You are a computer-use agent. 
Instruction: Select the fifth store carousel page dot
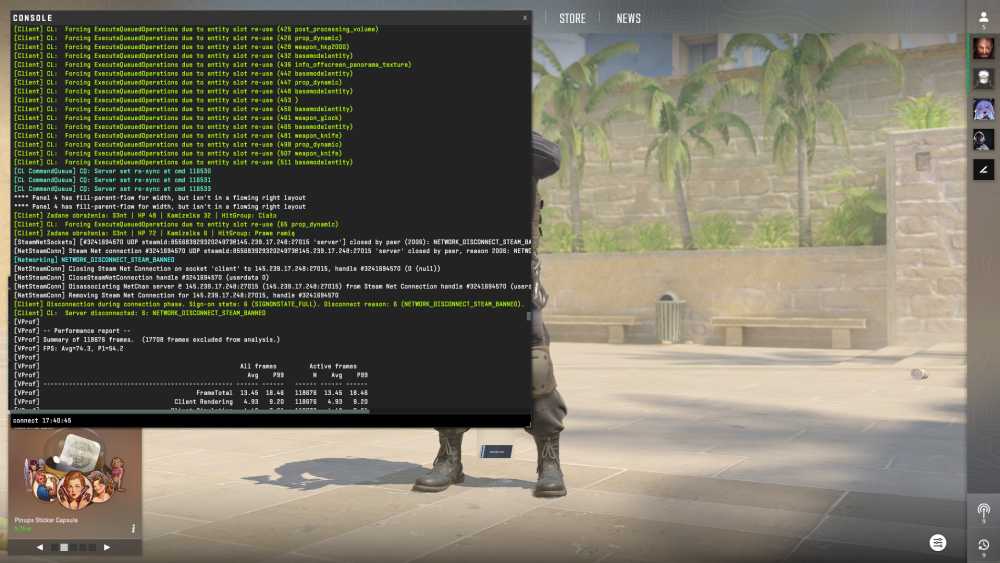coord(92,547)
